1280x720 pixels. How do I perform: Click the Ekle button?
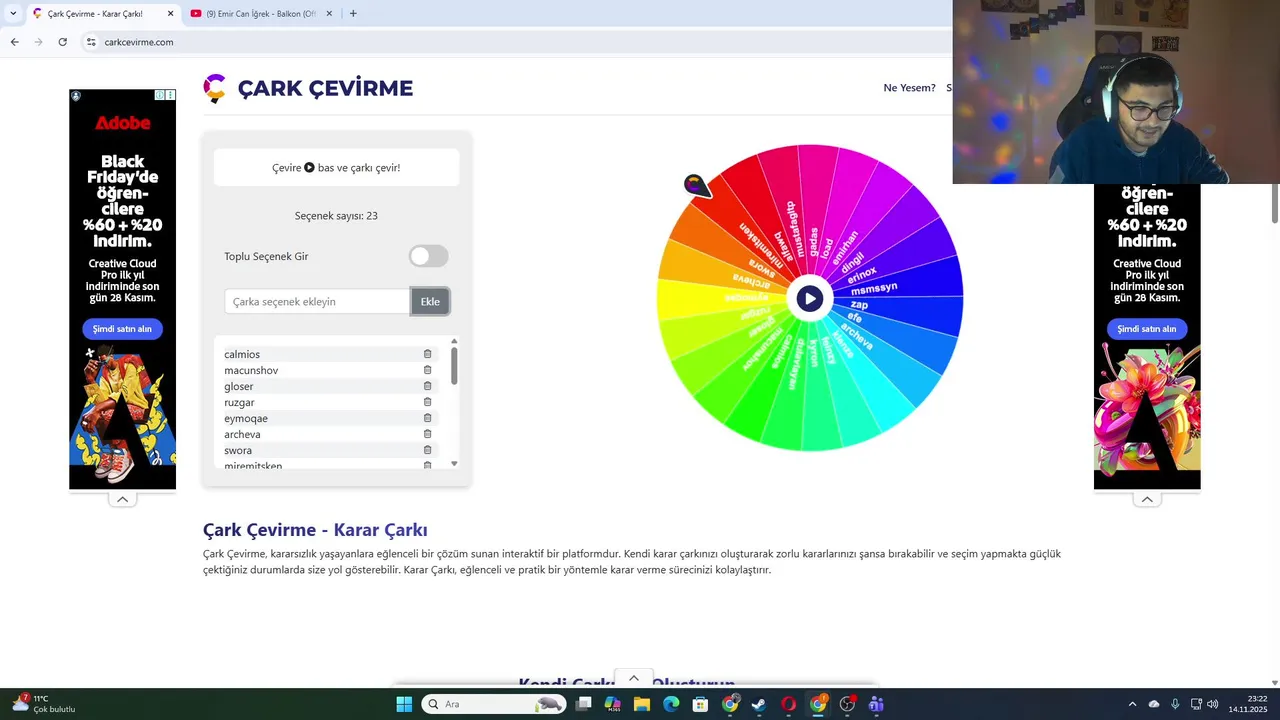pos(430,301)
